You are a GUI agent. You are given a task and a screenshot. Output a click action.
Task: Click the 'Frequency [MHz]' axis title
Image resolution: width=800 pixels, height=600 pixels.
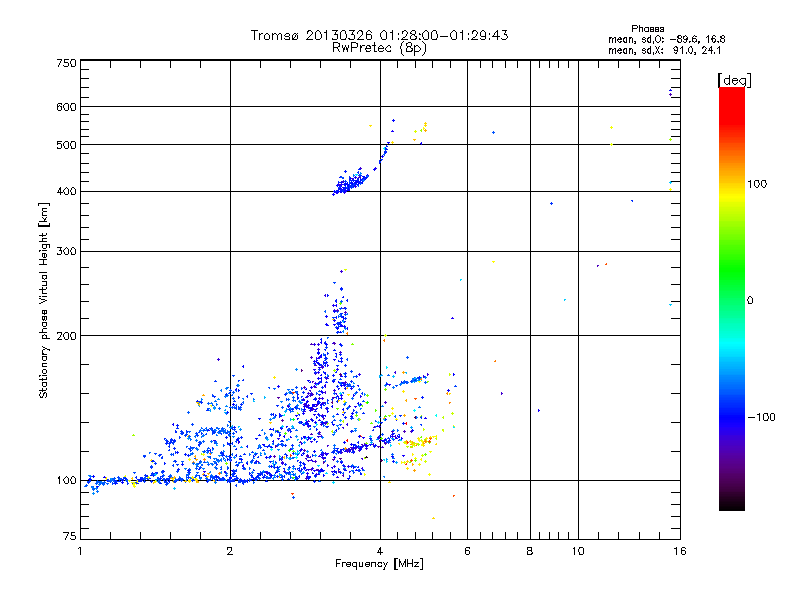(x=379, y=564)
